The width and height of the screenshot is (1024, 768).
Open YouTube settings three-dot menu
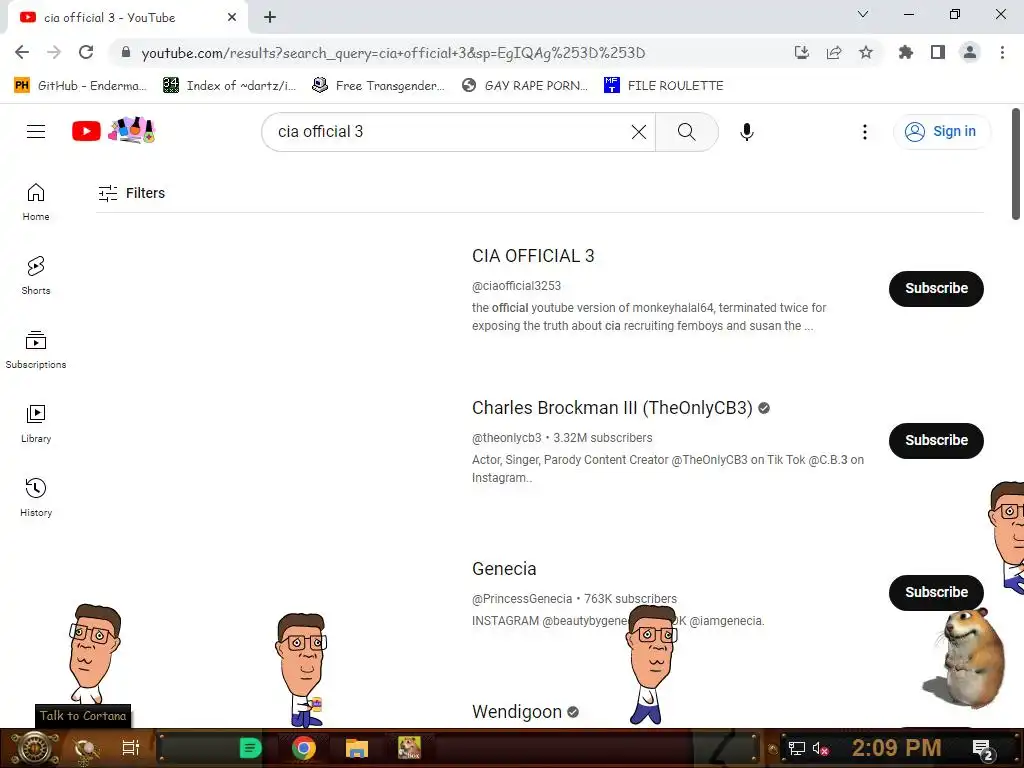pyautogui.click(x=865, y=132)
